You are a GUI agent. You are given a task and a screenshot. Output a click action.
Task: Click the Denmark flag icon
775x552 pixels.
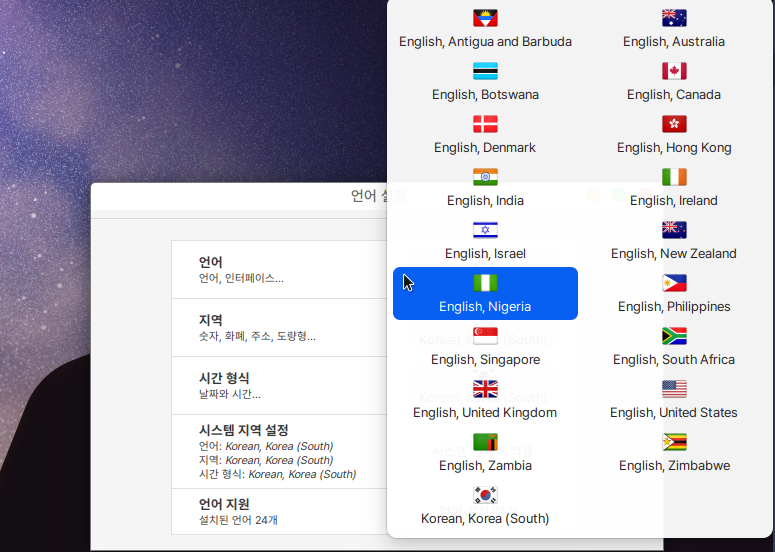[x=485, y=124]
